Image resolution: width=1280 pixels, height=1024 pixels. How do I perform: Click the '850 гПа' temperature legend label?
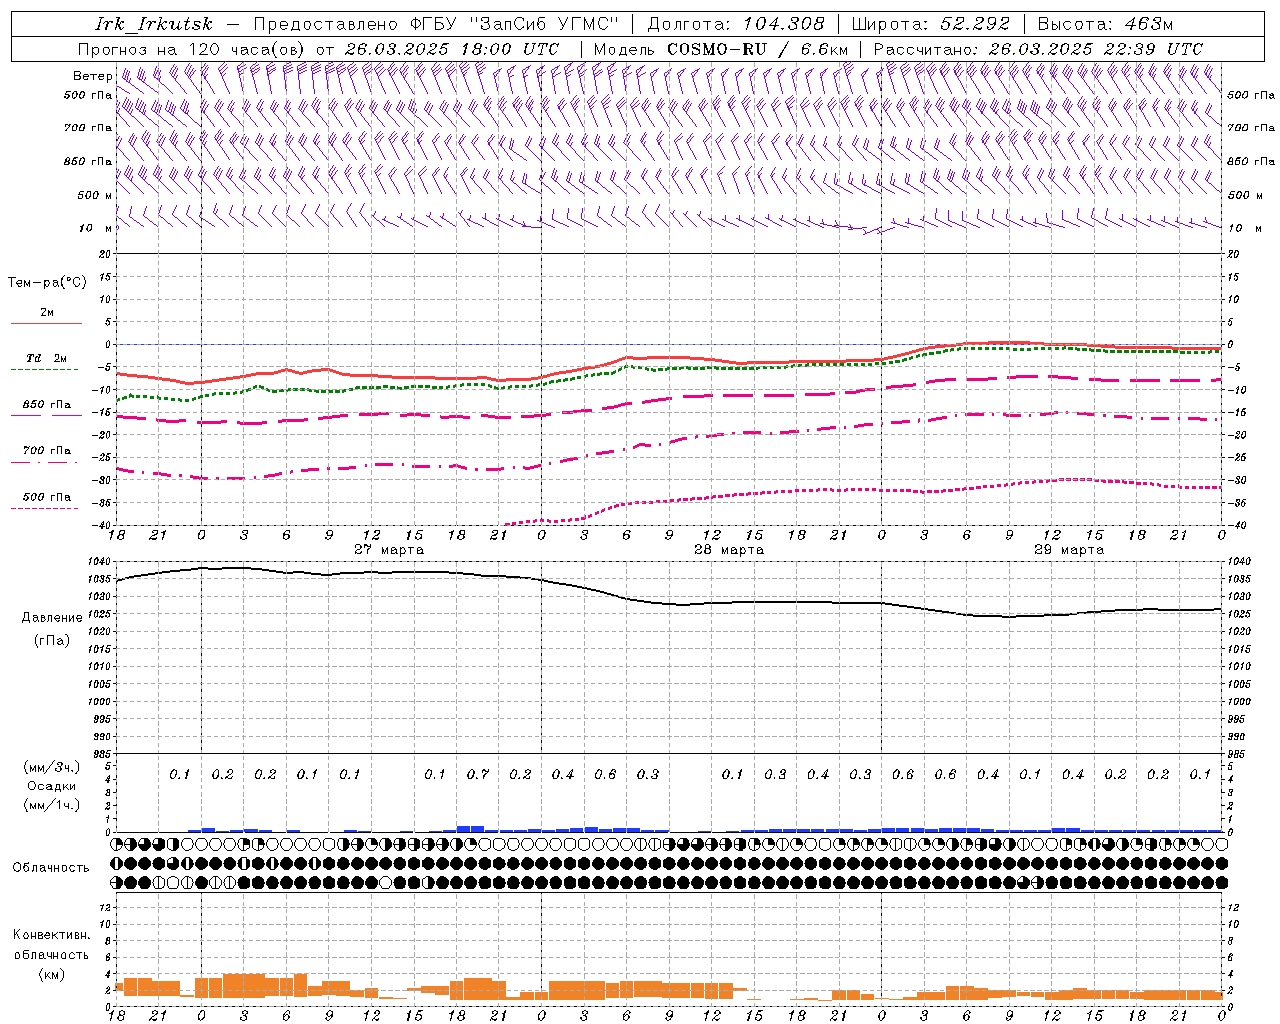tap(47, 405)
